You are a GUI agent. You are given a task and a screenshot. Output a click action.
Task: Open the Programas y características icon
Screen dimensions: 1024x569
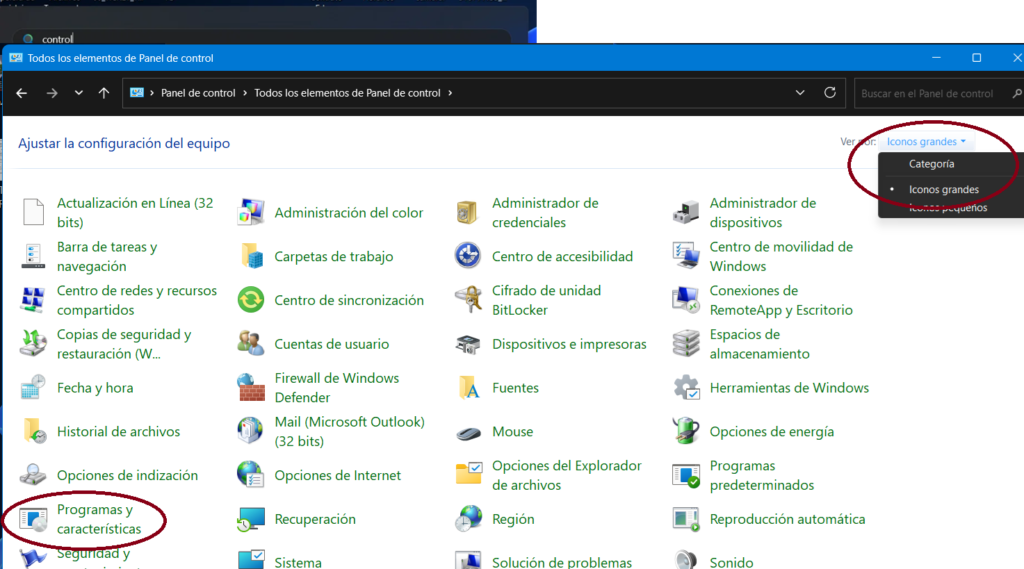click(33, 520)
